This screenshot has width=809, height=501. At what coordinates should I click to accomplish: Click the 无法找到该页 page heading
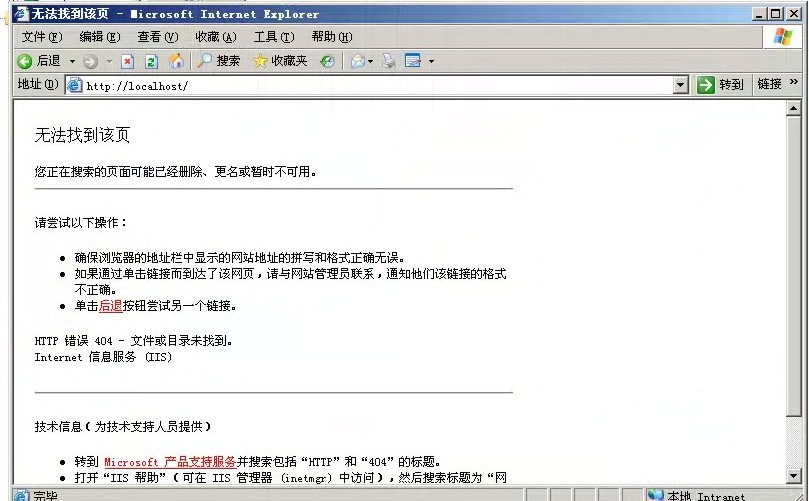point(82,135)
